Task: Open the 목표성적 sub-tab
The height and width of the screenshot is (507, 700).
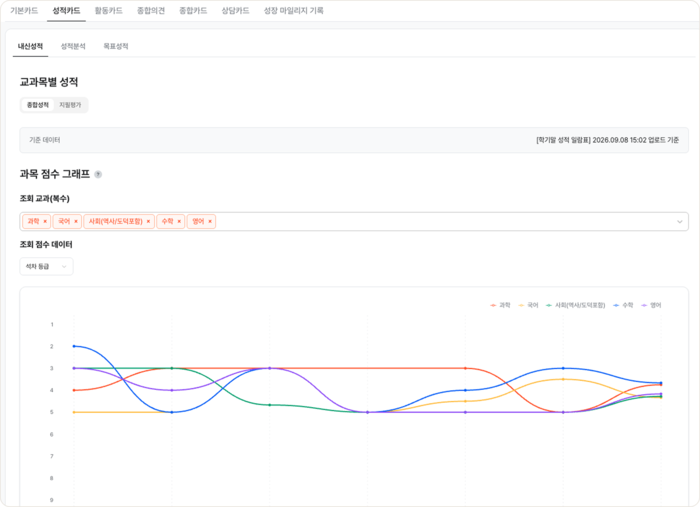Action: pyautogui.click(x=116, y=46)
